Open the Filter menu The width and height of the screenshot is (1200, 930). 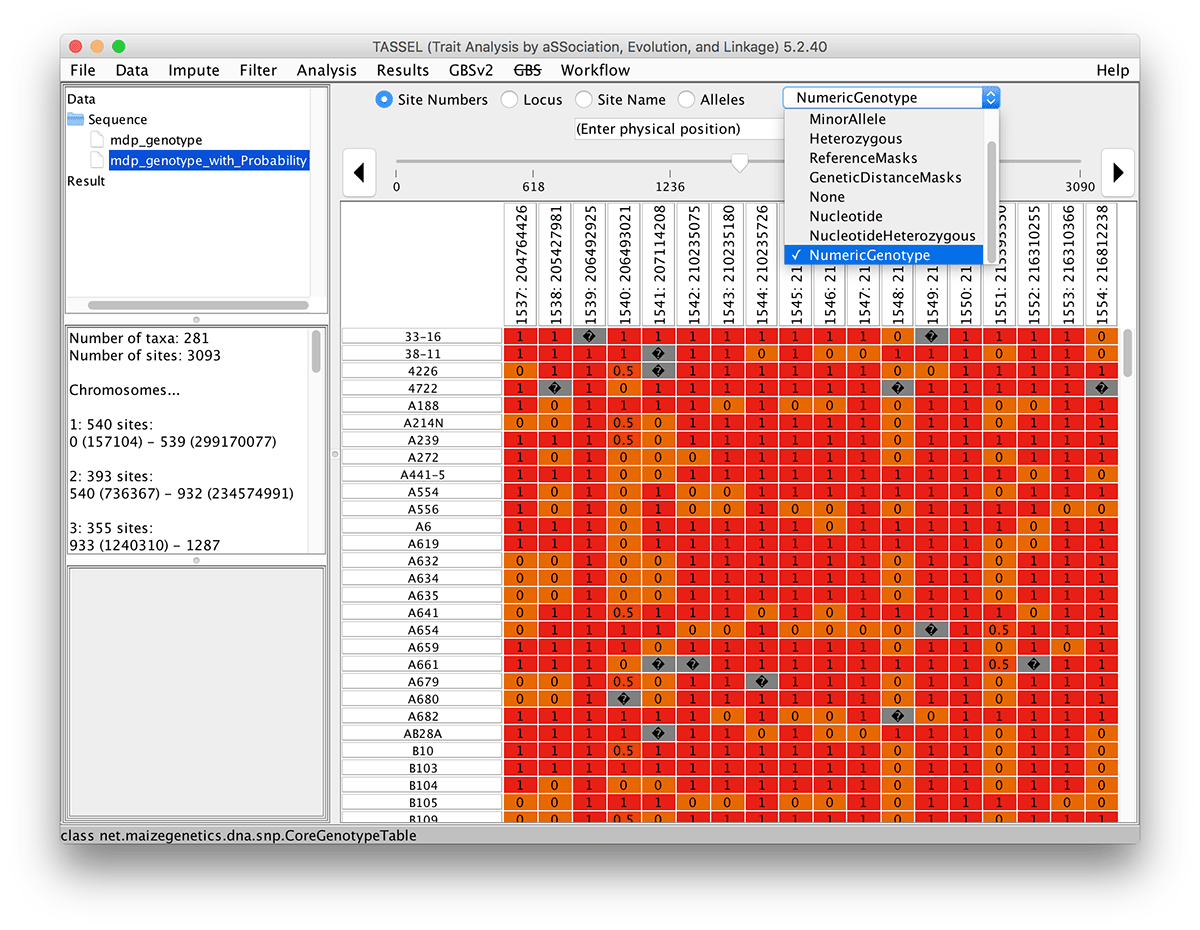point(258,70)
